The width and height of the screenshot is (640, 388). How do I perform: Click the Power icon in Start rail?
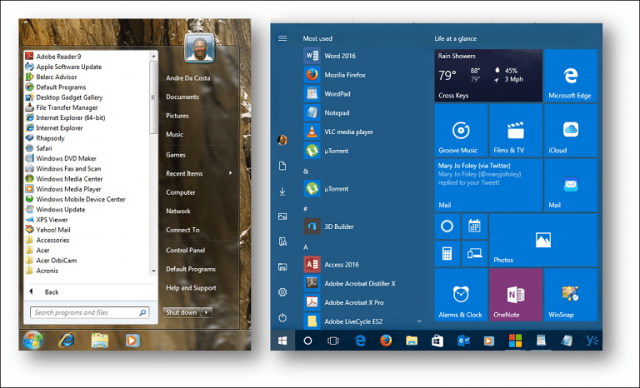pyautogui.click(x=282, y=317)
